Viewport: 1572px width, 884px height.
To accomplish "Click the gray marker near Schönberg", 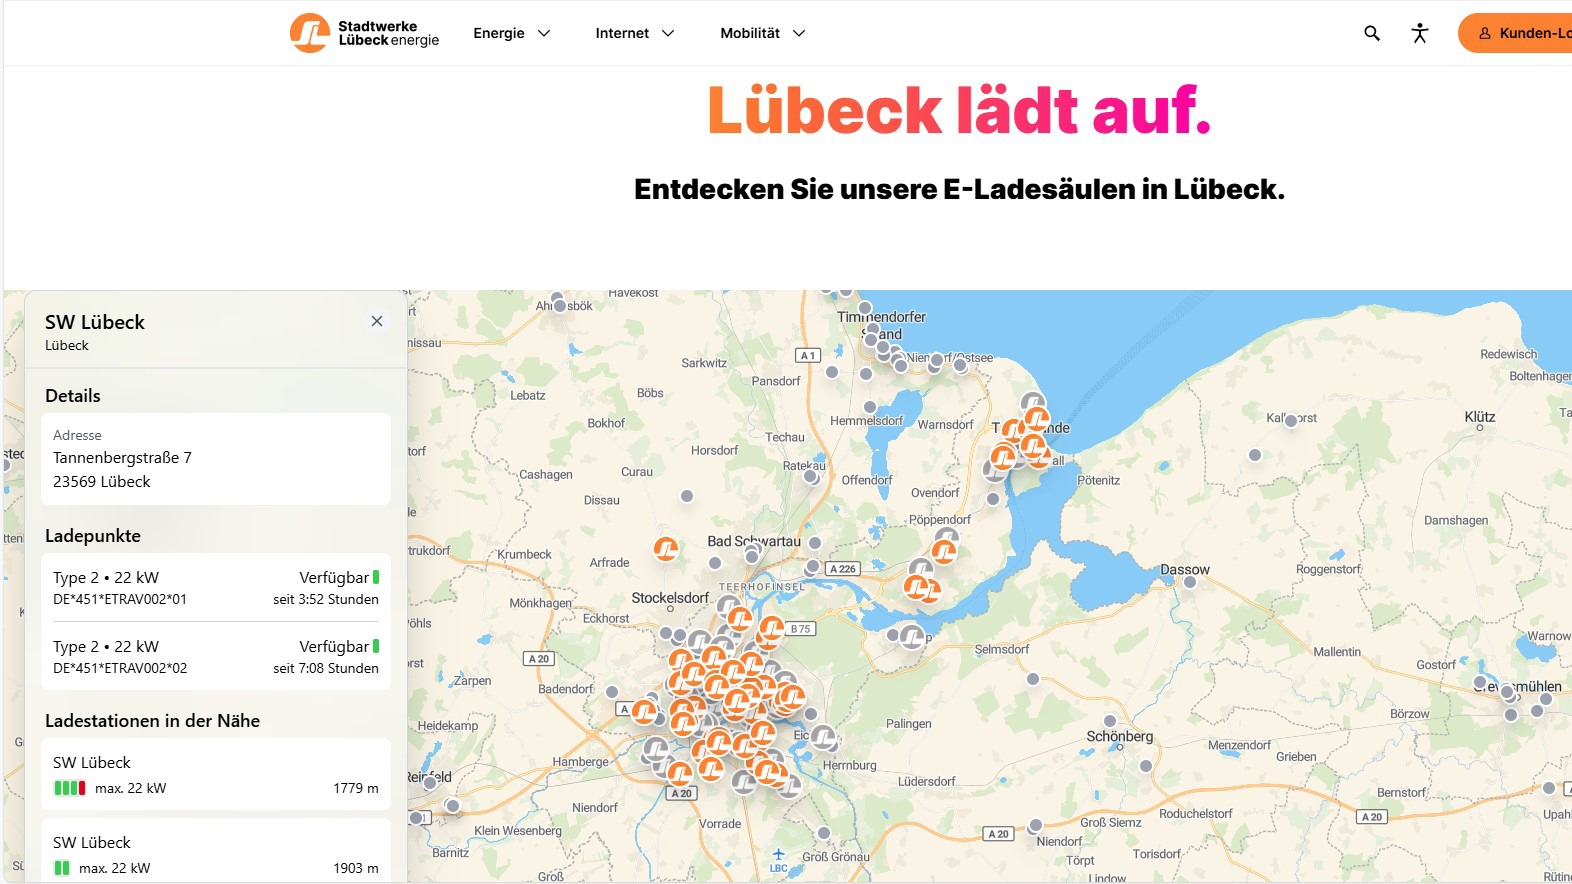I will pos(1110,721).
